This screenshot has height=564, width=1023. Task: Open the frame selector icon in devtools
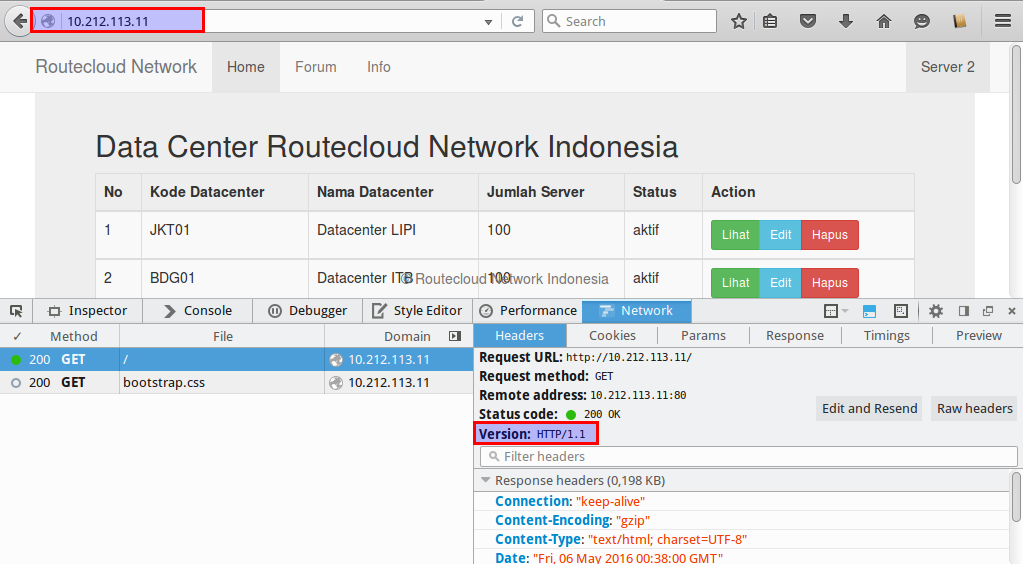coord(831,311)
